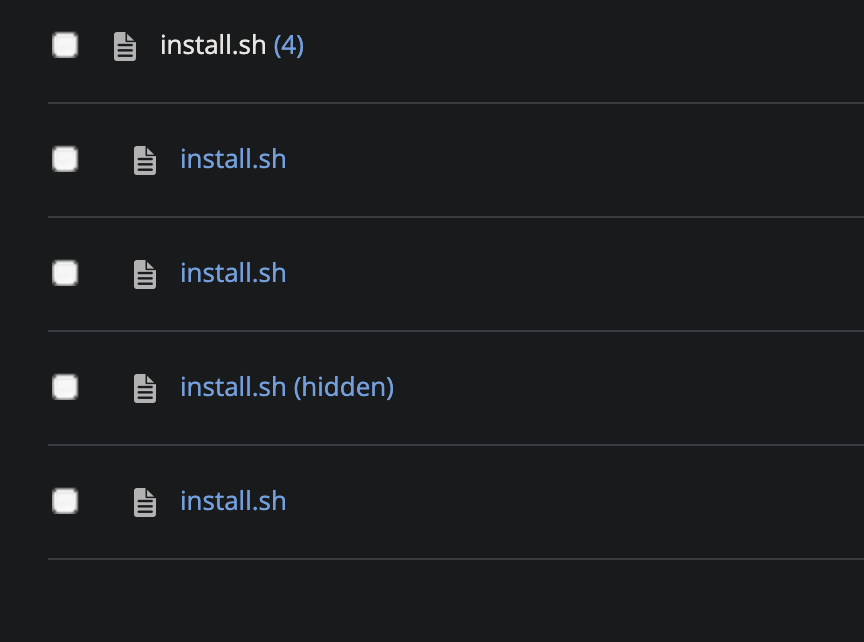The width and height of the screenshot is (864, 642).
Task: Open the final install.sh link in the list
Action: point(233,501)
